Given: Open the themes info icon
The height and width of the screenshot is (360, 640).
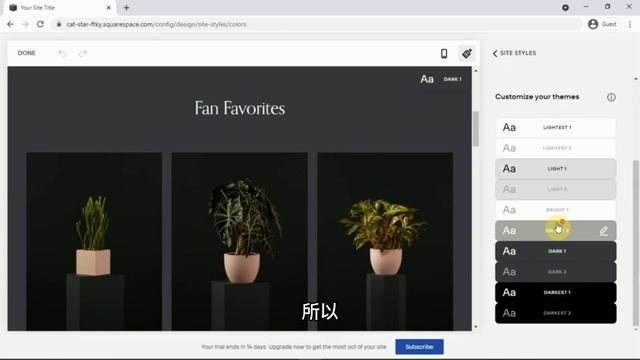Looking at the screenshot, I should coord(611,97).
